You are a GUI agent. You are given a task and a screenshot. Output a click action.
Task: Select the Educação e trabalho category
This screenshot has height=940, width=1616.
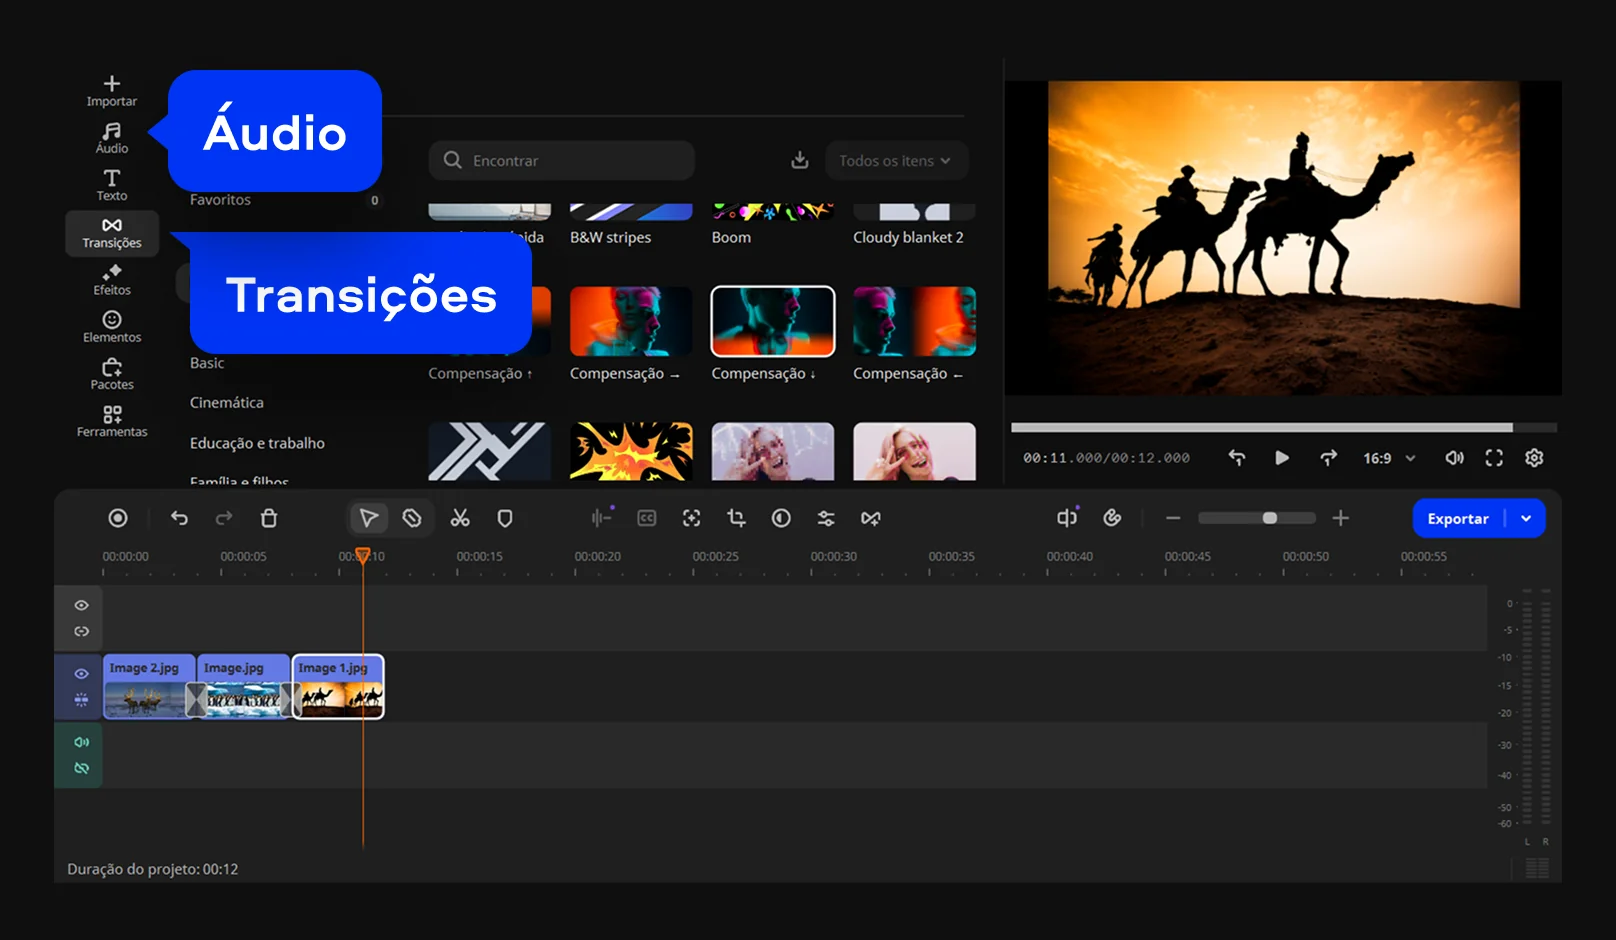coord(257,443)
